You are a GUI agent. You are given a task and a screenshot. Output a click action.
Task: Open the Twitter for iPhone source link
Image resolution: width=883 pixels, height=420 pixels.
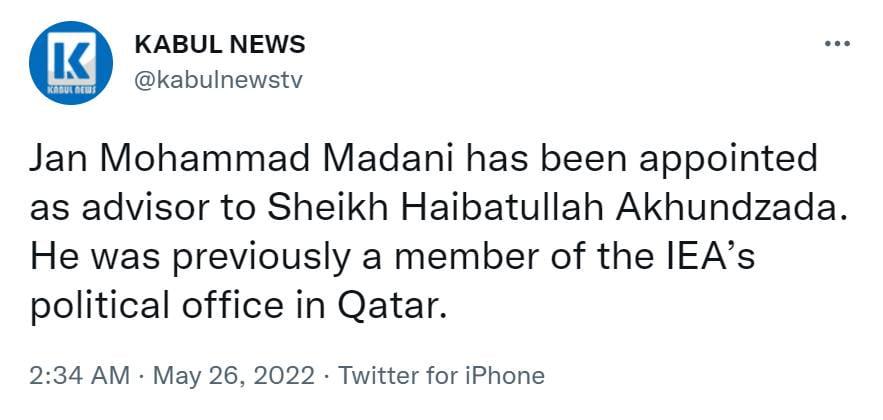pos(441,376)
